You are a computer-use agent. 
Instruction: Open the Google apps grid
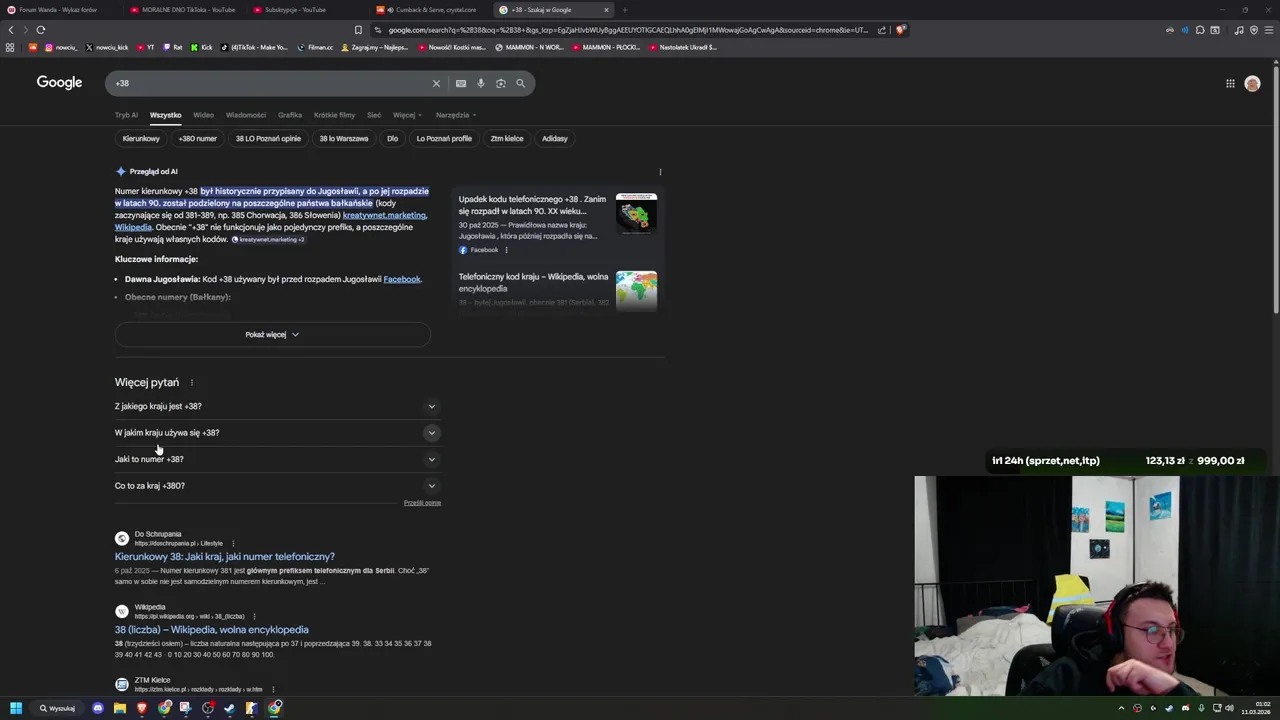pyautogui.click(x=1230, y=83)
